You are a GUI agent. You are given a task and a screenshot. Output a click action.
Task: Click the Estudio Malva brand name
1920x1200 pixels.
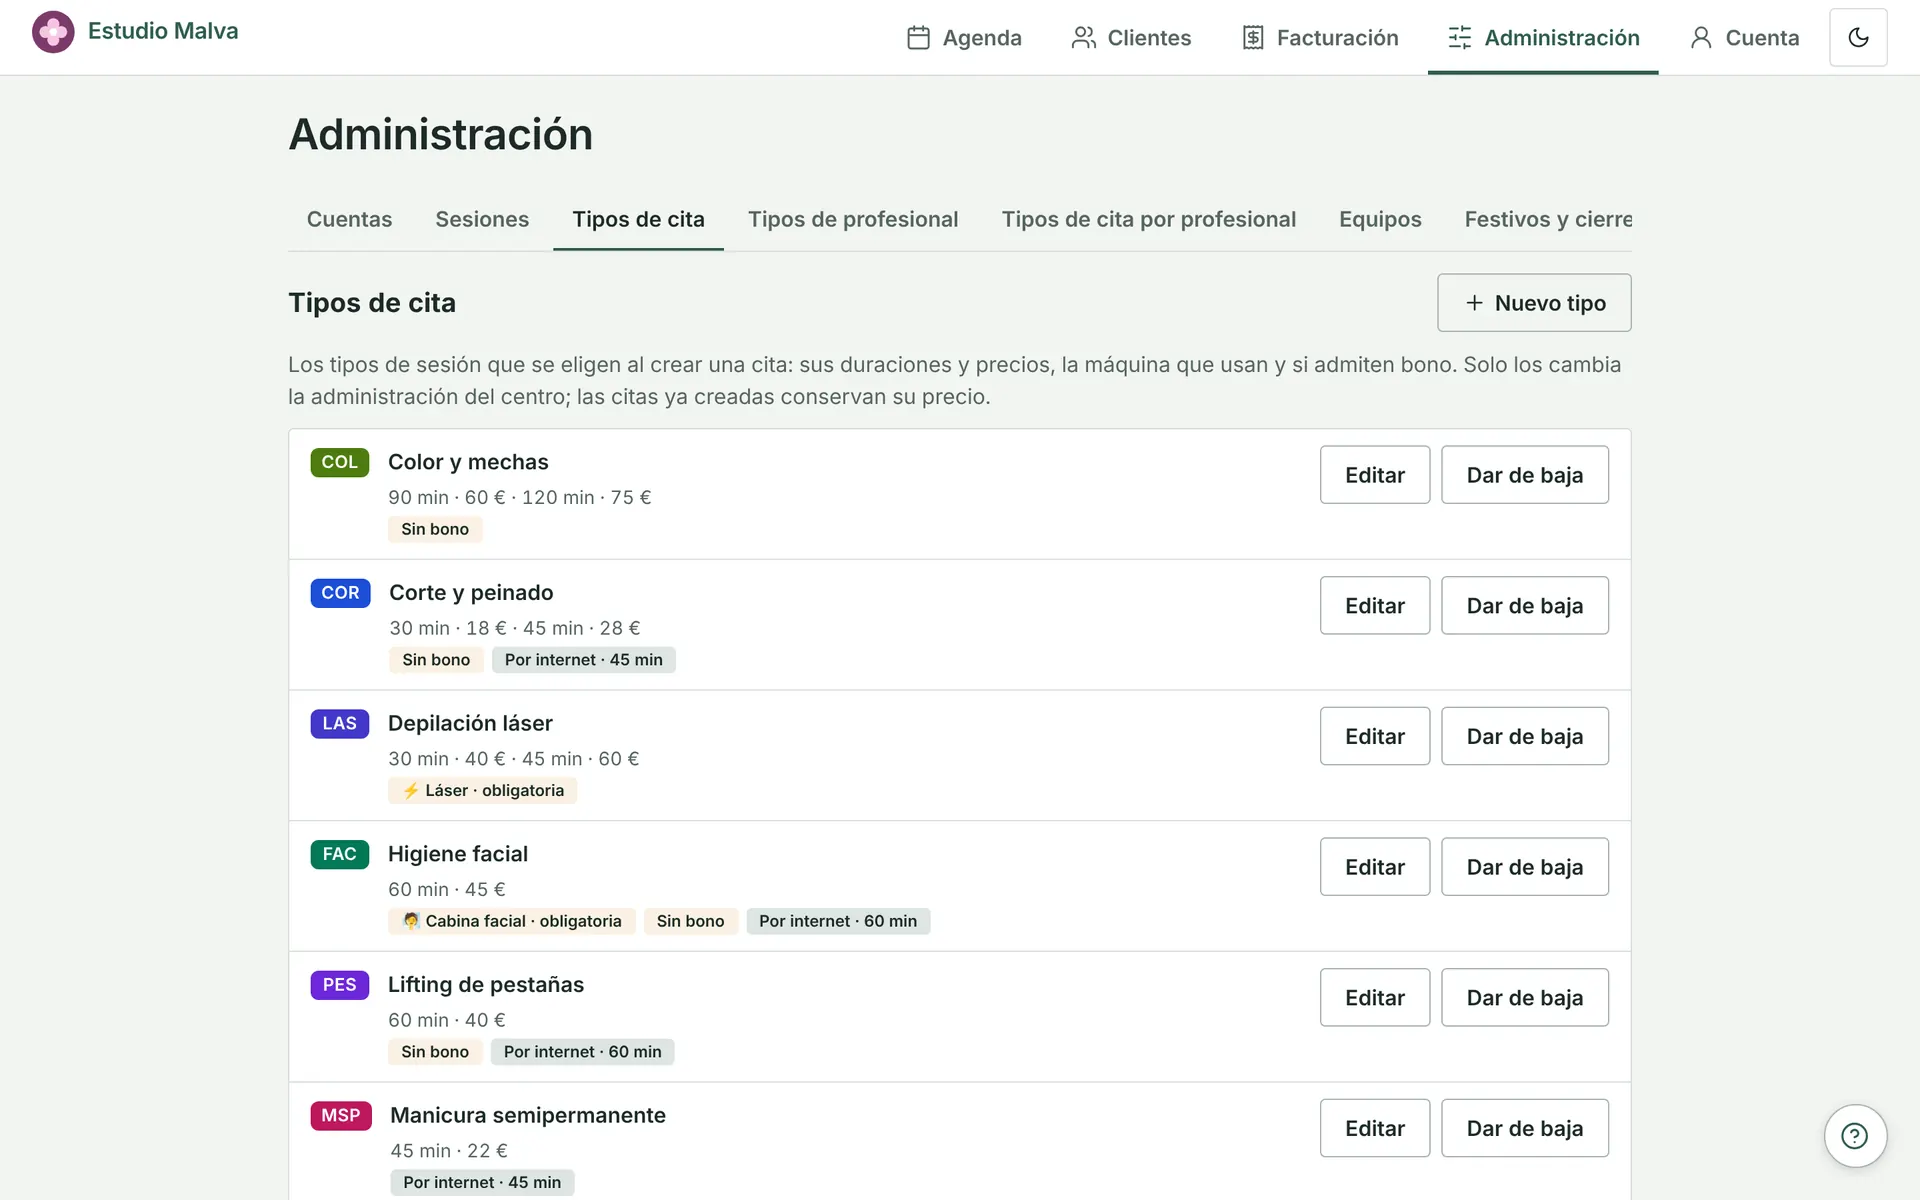click(x=163, y=31)
